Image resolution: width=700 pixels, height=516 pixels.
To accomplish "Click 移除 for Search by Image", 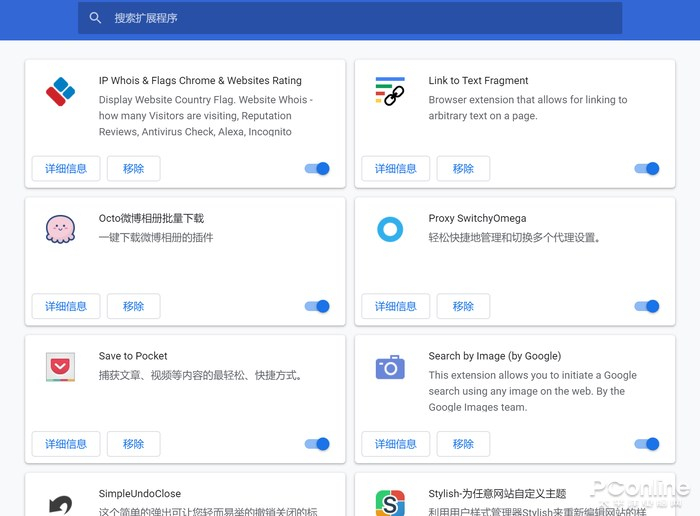I will [x=463, y=444].
